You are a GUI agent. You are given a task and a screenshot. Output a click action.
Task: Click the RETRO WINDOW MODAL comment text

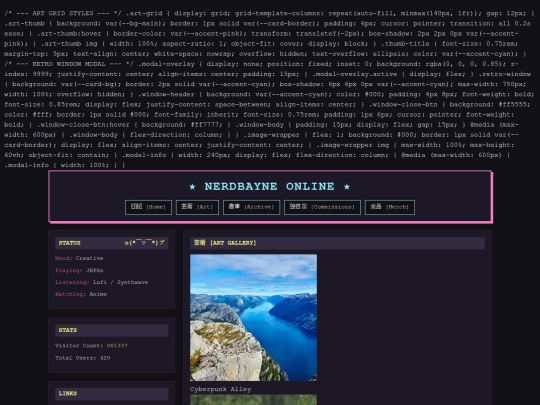point(69,64)
